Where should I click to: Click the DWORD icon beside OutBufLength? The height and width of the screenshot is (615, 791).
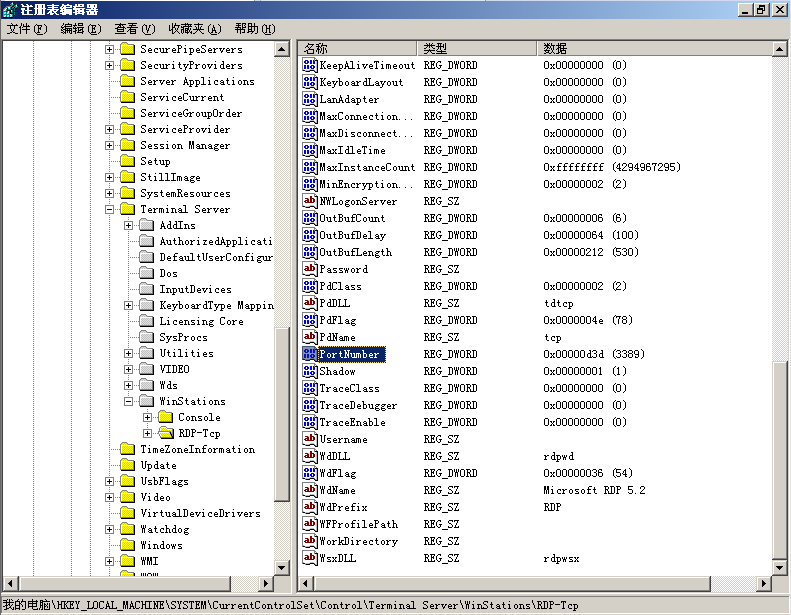pos(309,252)
